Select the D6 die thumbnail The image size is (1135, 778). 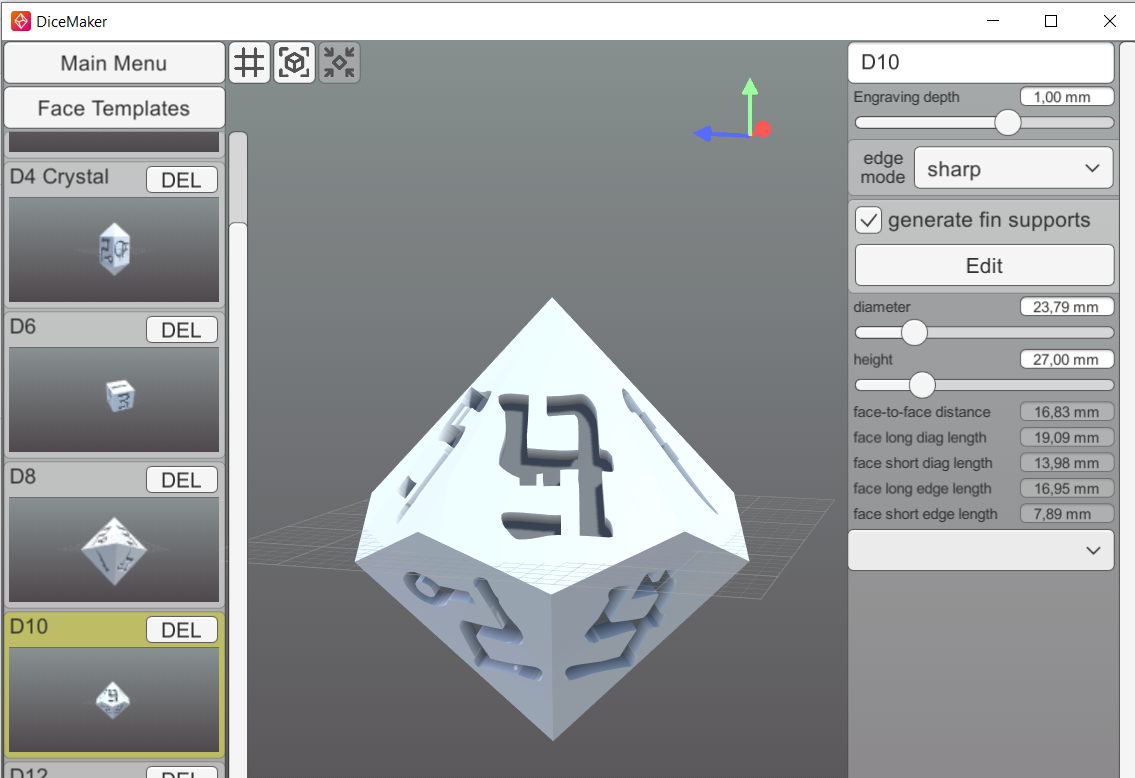(x=114, y=399)
